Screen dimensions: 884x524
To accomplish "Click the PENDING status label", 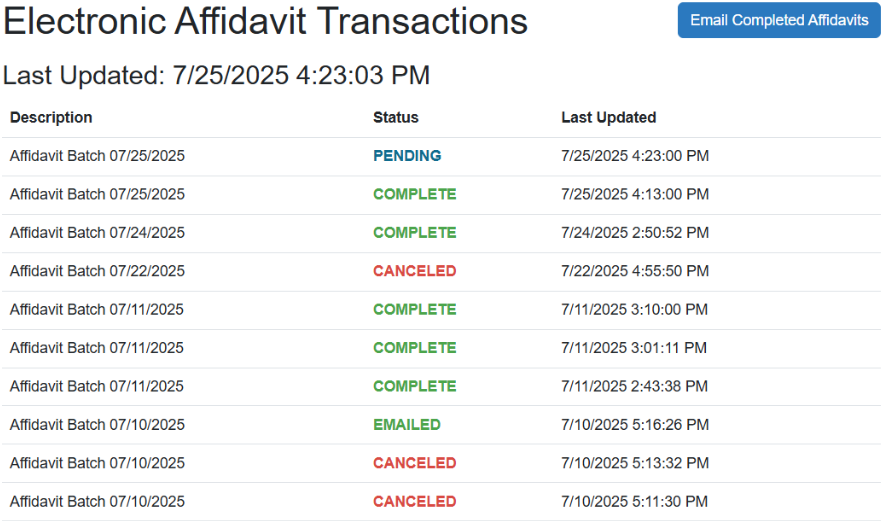I will [x=407, y=156].
